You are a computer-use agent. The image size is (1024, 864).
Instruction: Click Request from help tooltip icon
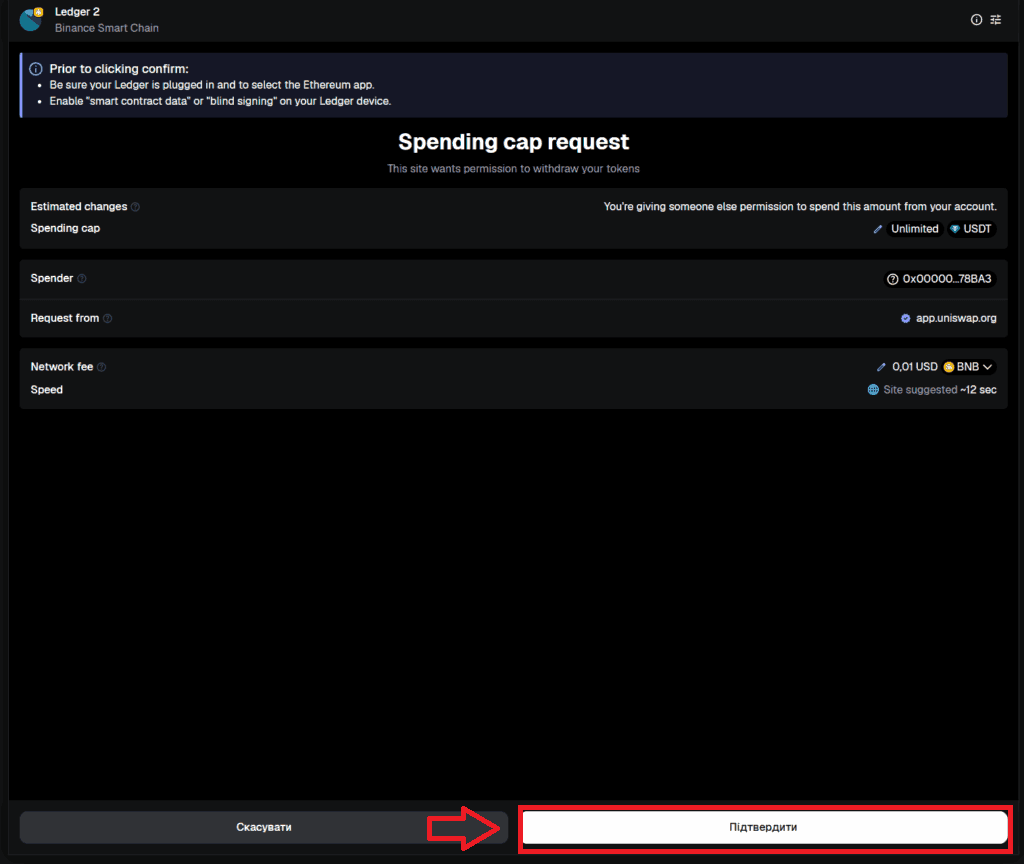(x=108, y=319)
